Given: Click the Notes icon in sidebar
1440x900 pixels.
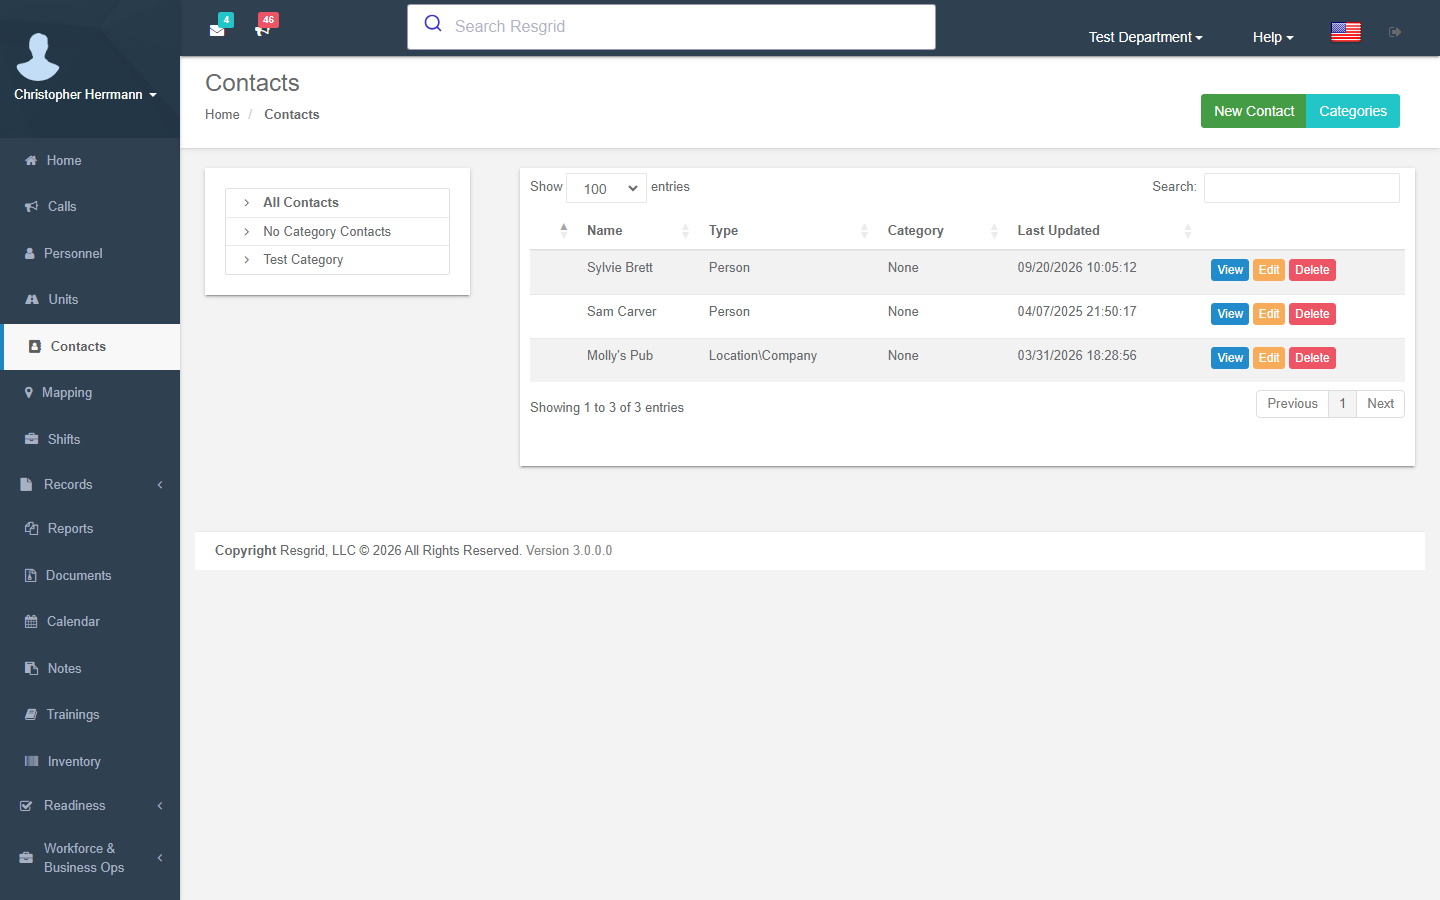Looking at the screenshot, I should (x=31, y=668).
